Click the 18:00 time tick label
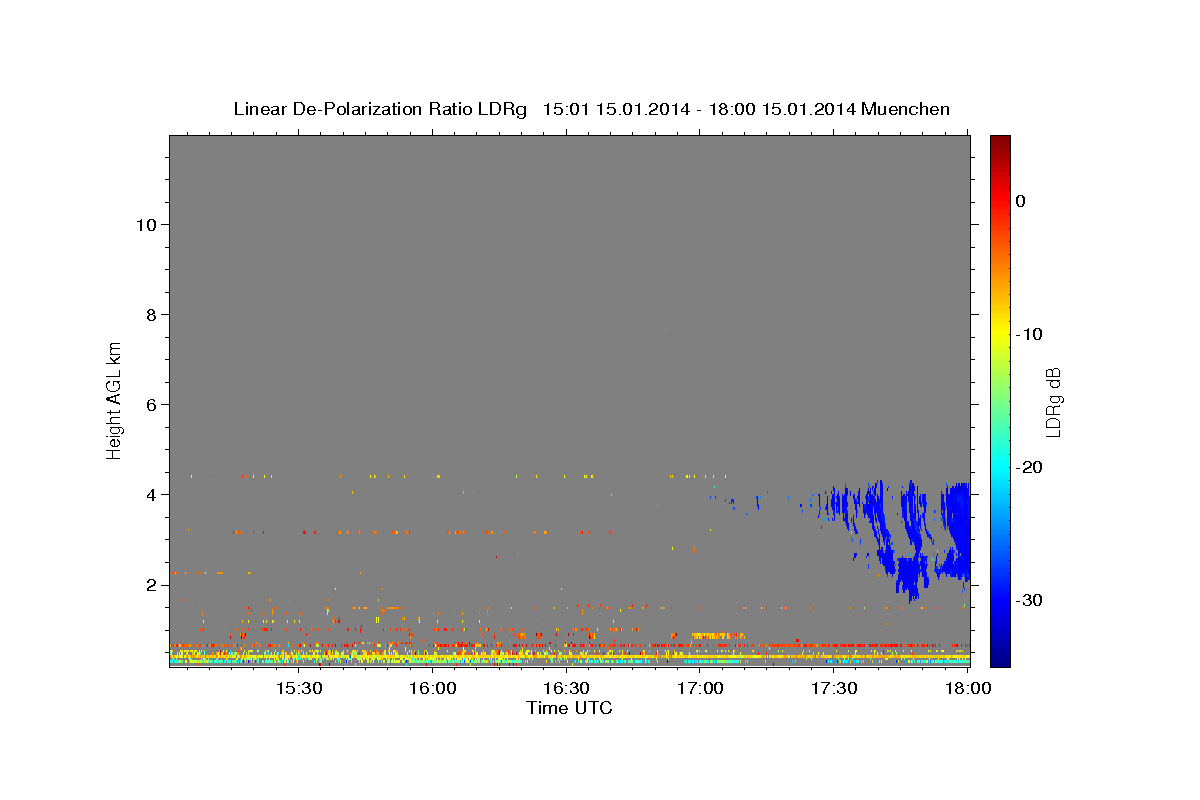Screen dimensions: 1200x800 pyautogui.click(x=967, y=688)
